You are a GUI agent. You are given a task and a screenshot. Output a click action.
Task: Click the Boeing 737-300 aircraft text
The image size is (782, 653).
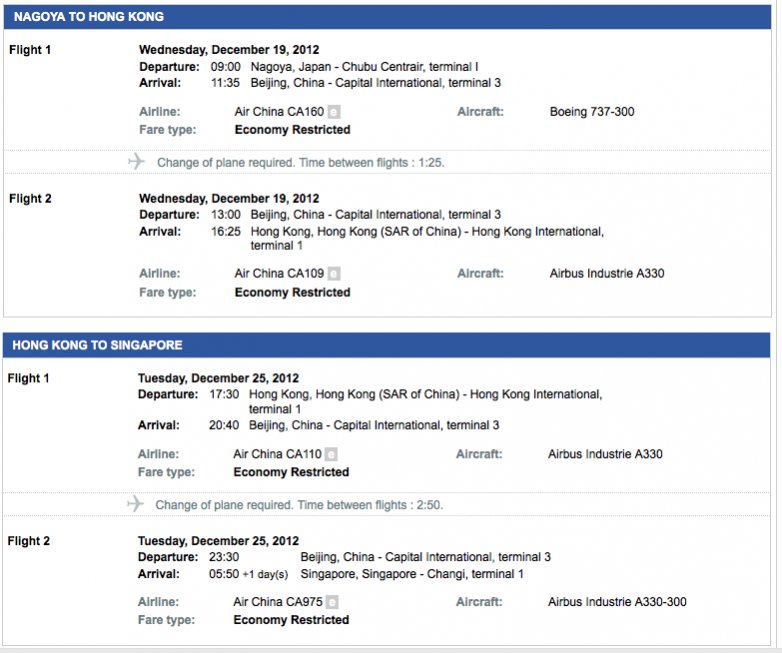592,112
